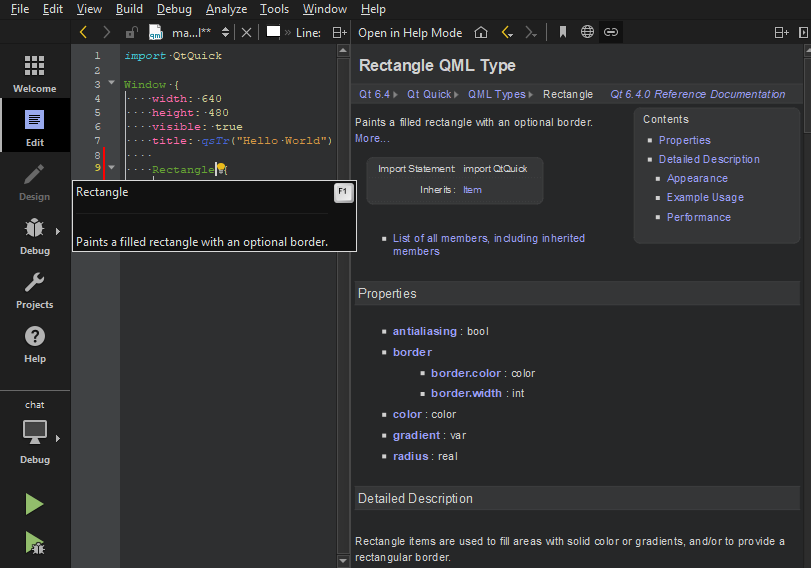This screenshot has width=811, height=568.
Task: Open the Build menu
Action: (x=129, y=9)
